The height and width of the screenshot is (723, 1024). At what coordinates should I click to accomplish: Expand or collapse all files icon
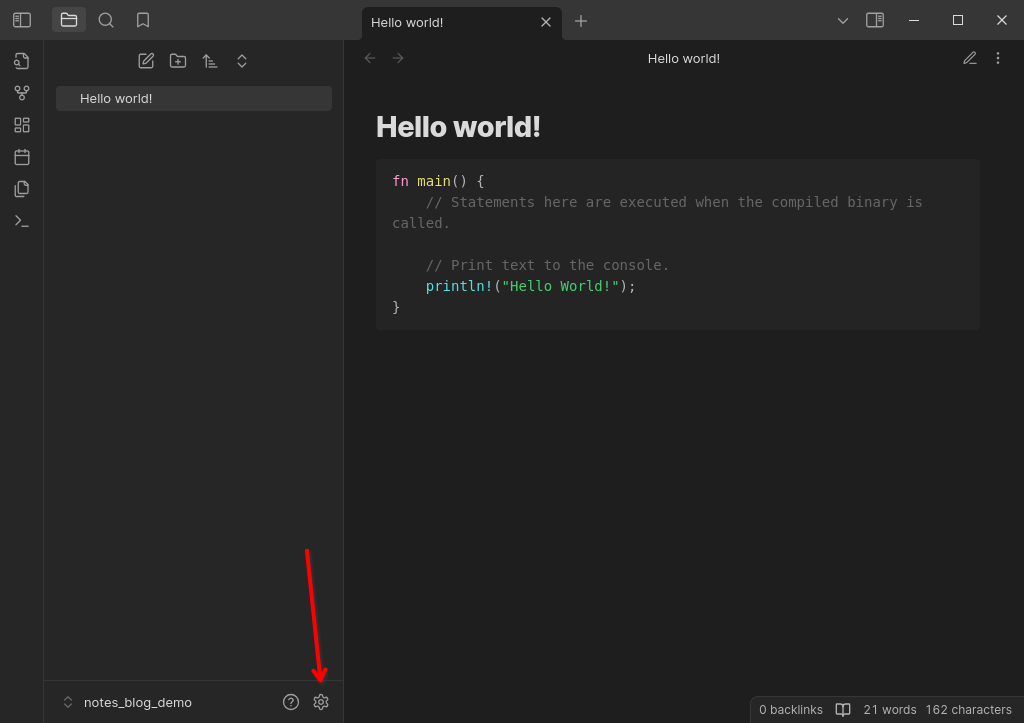tap(242, 61)
